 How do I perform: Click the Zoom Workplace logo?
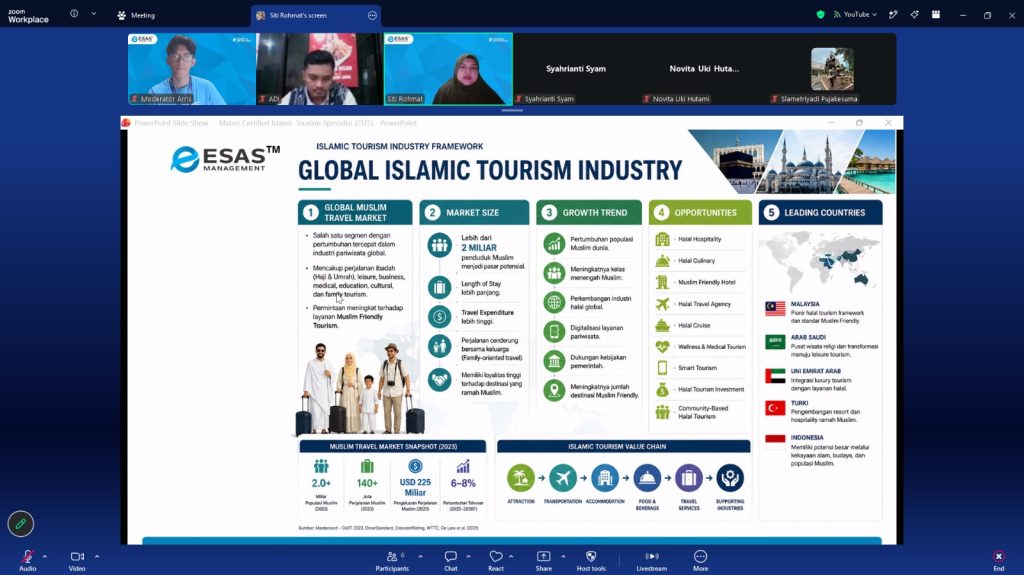[x=28, y=16]
